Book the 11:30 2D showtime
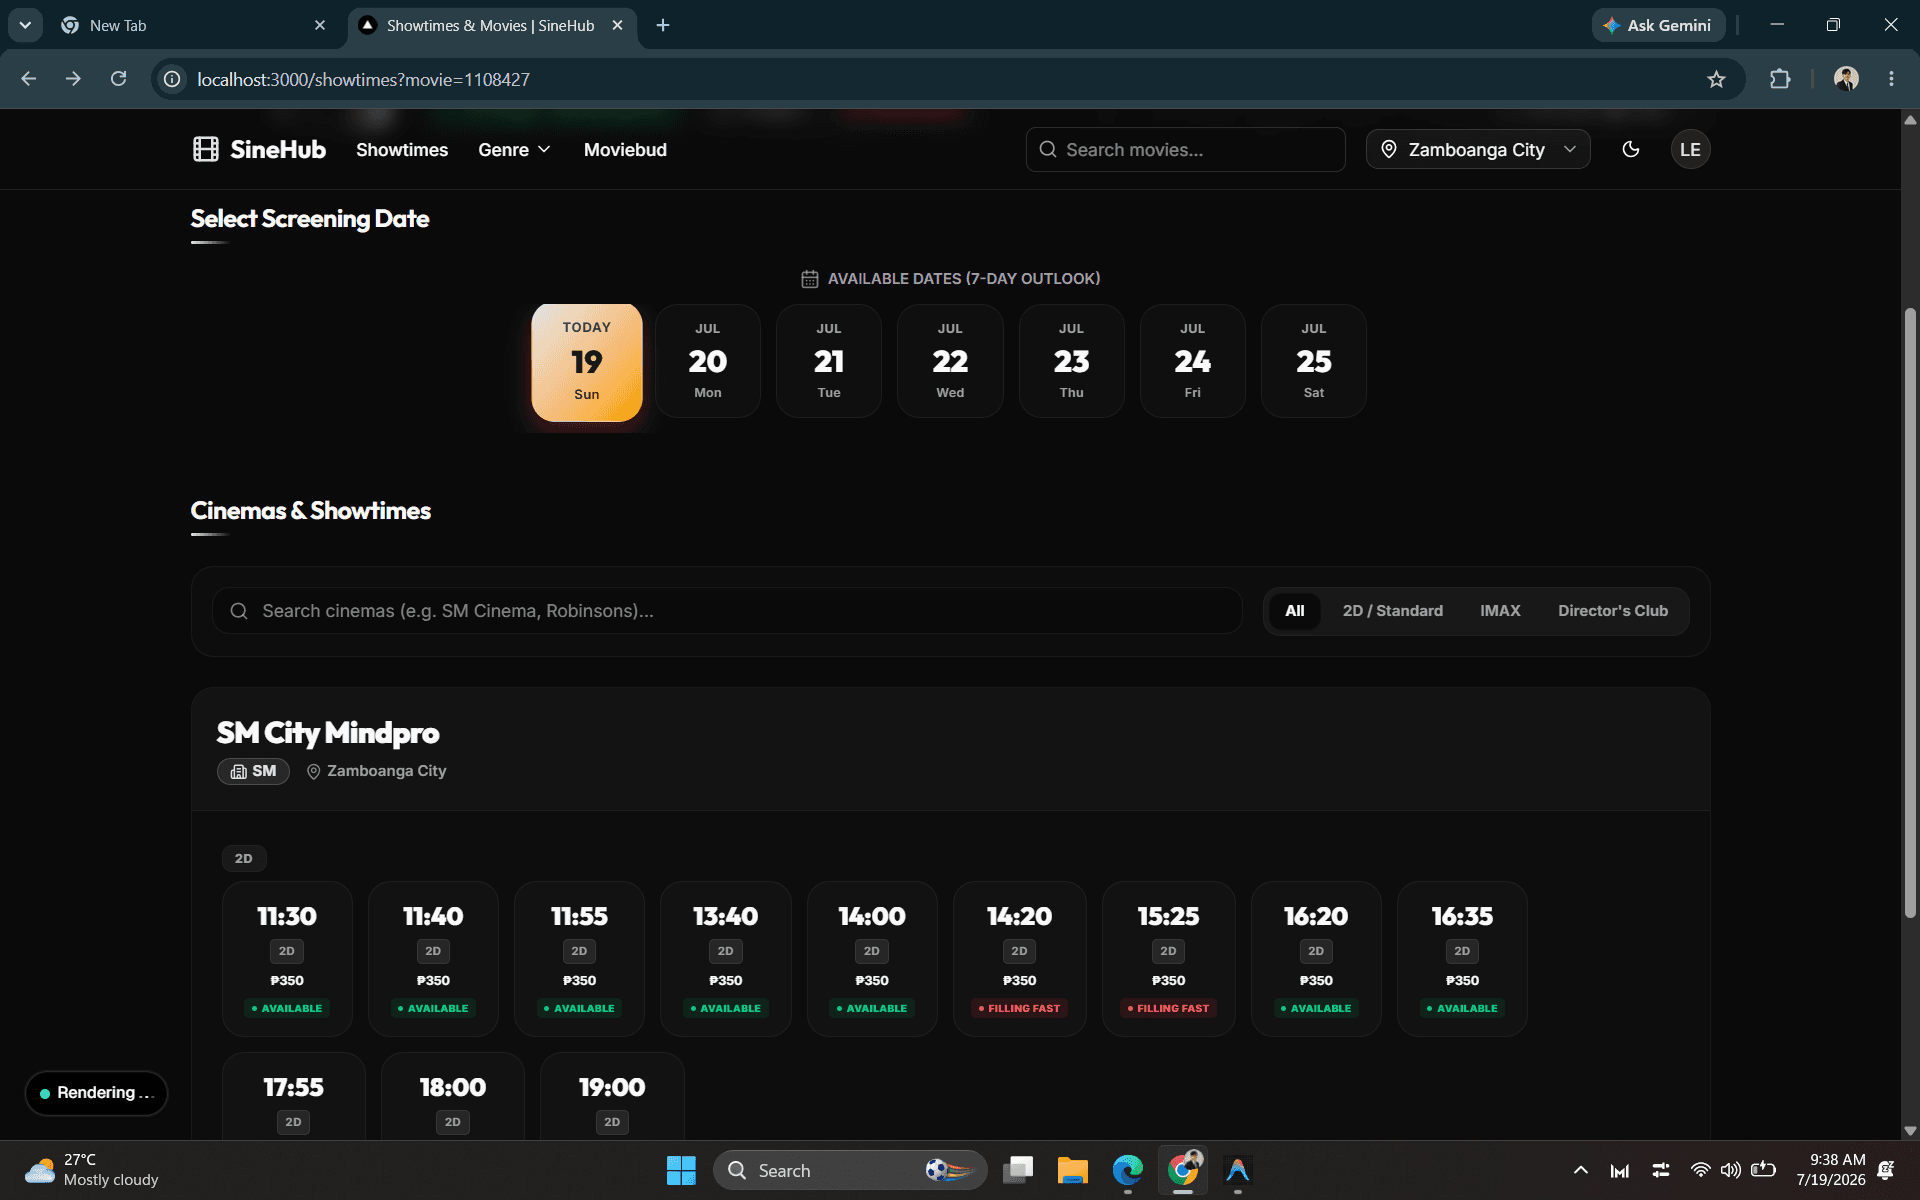 click(x=287, y=958)
